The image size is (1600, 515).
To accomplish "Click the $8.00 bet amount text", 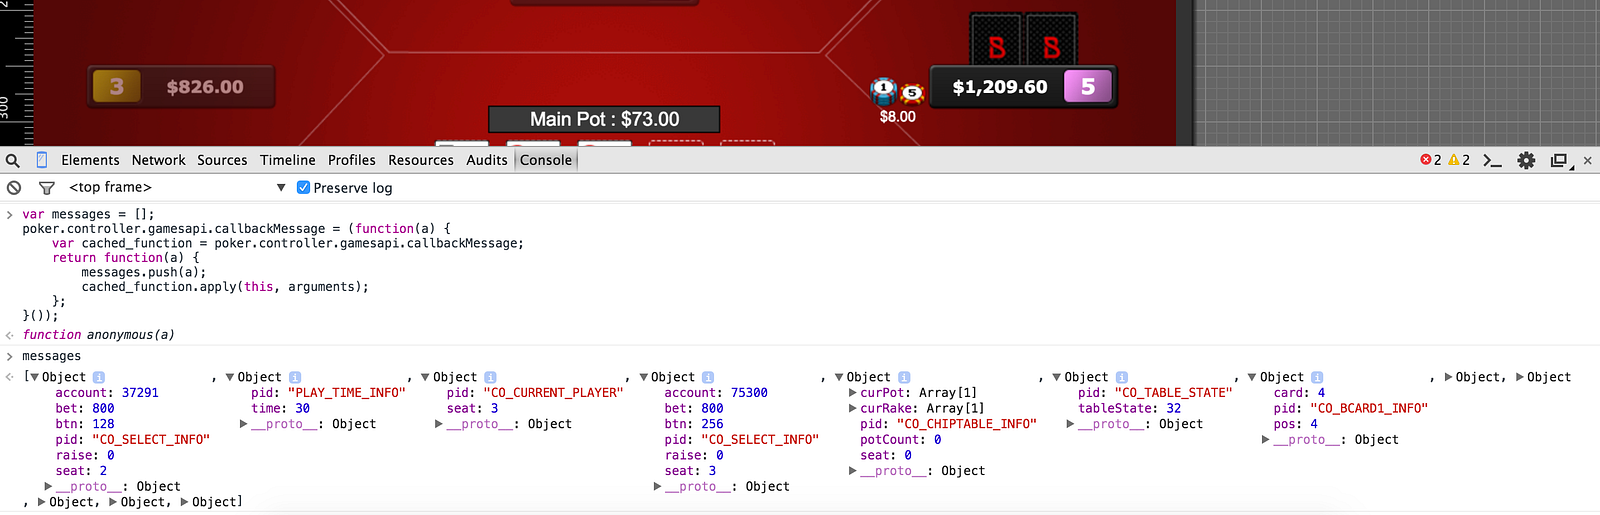I will pos(897,117).
